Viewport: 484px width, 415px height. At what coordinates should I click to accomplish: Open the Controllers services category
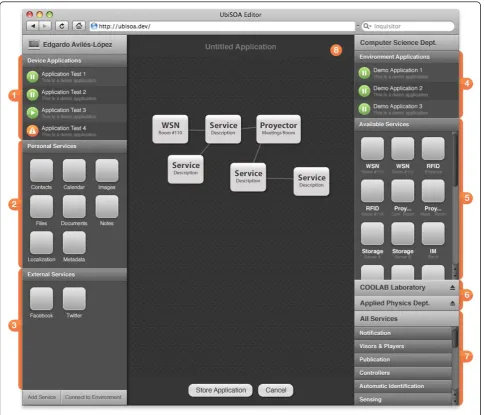pyautogui.click(x=403, y=373)
